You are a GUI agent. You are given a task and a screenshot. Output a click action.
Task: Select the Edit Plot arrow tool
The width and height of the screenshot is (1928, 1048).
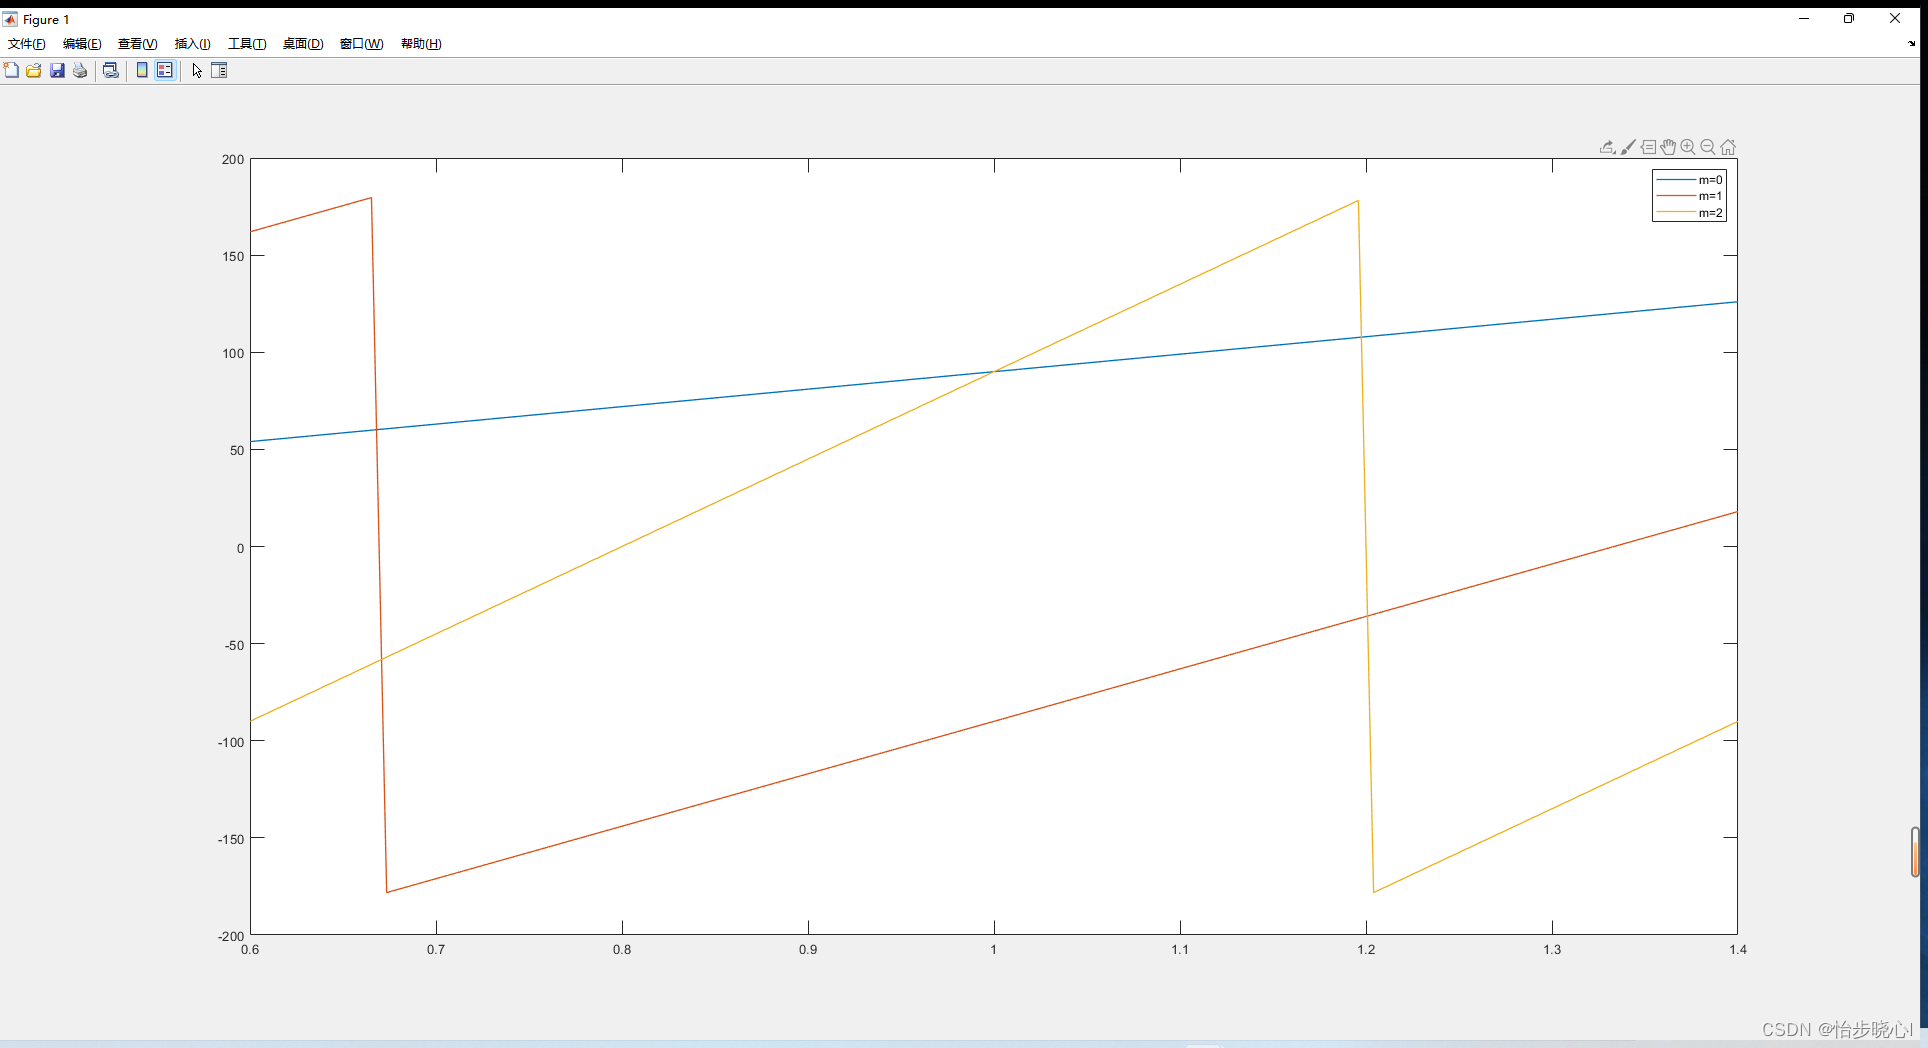click(x=197, y=70)
